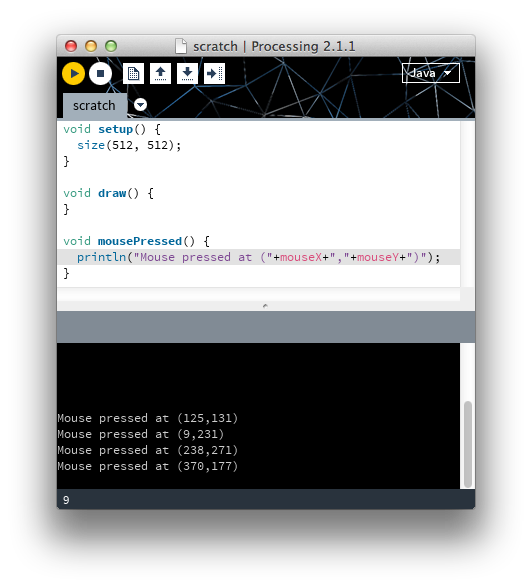Place cursor in the println code line
The width and height of the screenshot is (532, 588).
coord(259,257)
